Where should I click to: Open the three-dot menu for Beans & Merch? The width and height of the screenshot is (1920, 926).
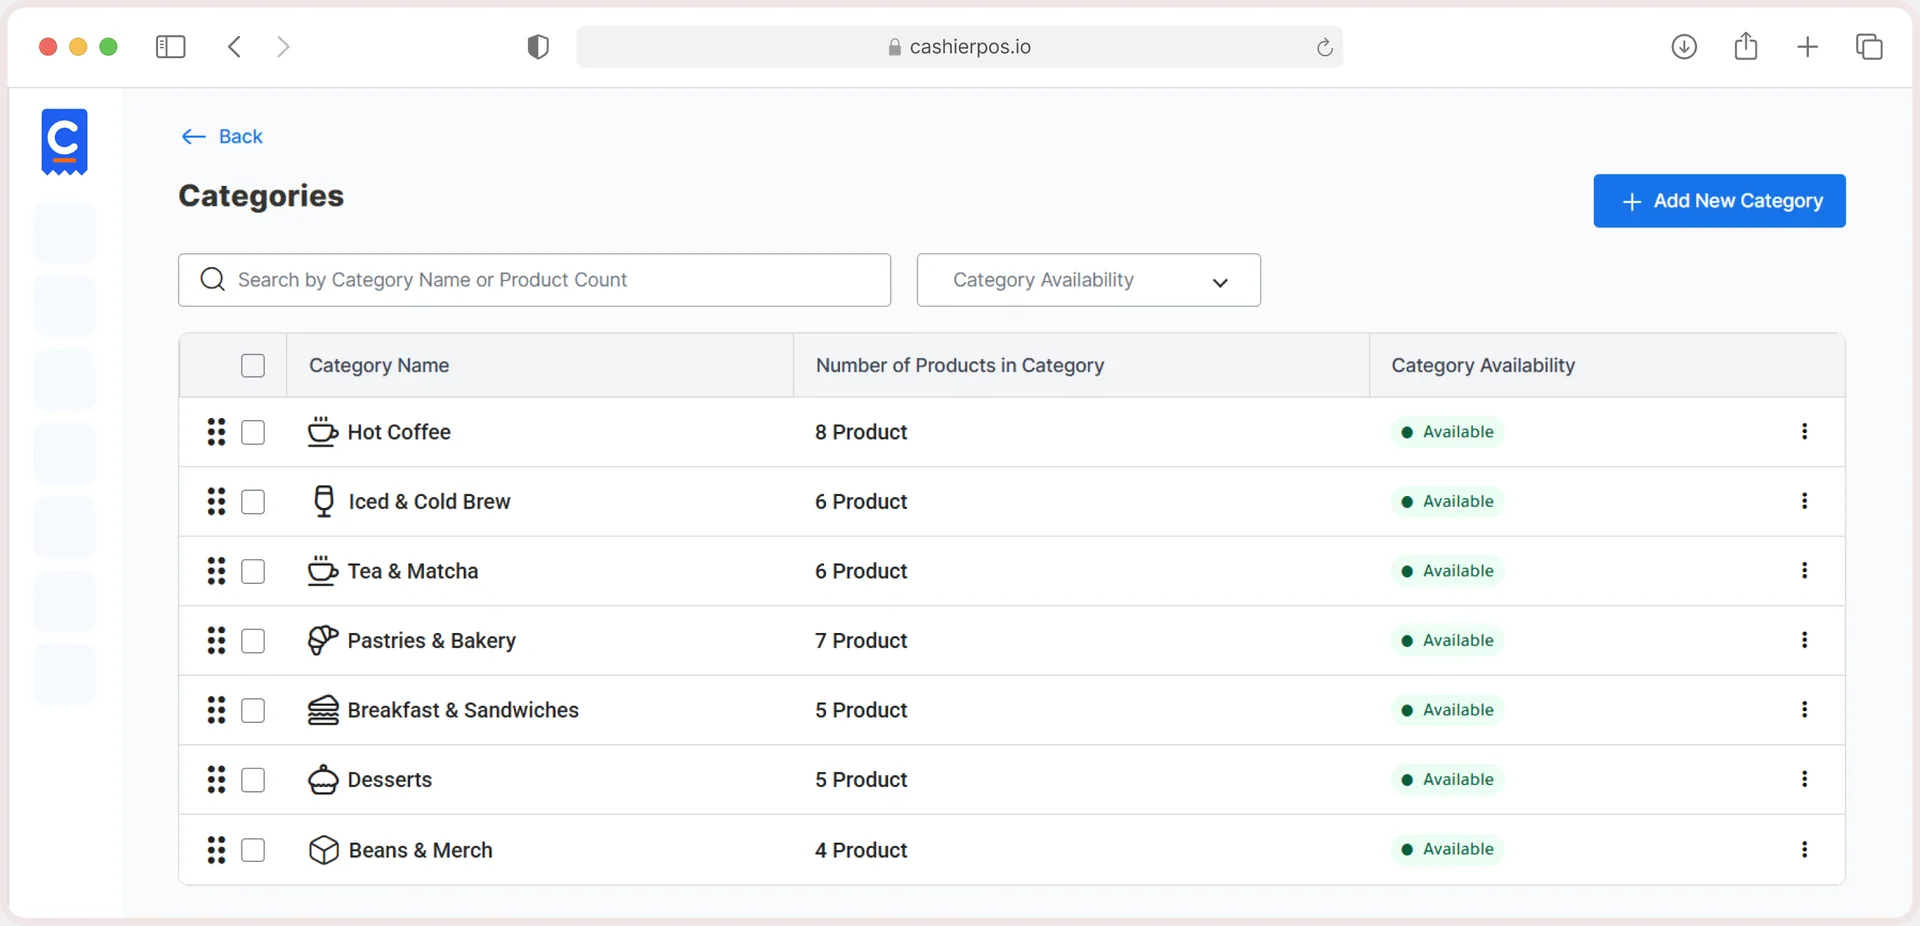point(1804,849)
